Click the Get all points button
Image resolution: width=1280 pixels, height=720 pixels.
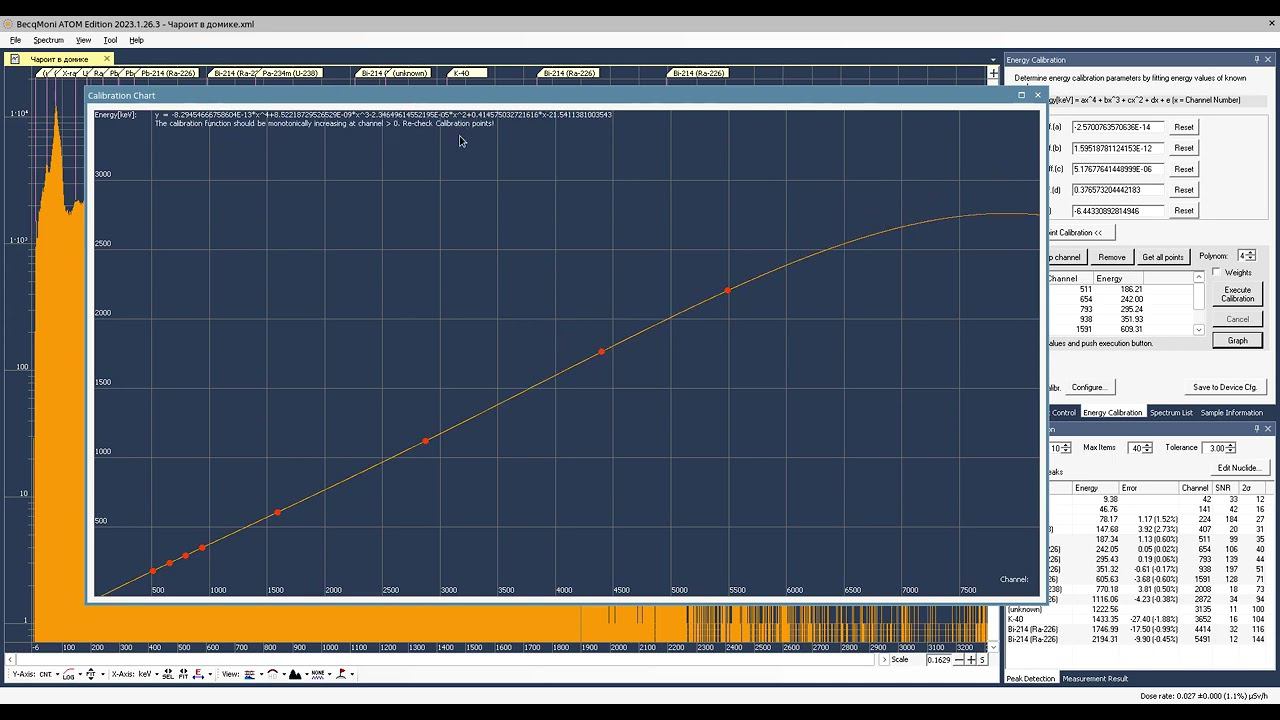1163,257
